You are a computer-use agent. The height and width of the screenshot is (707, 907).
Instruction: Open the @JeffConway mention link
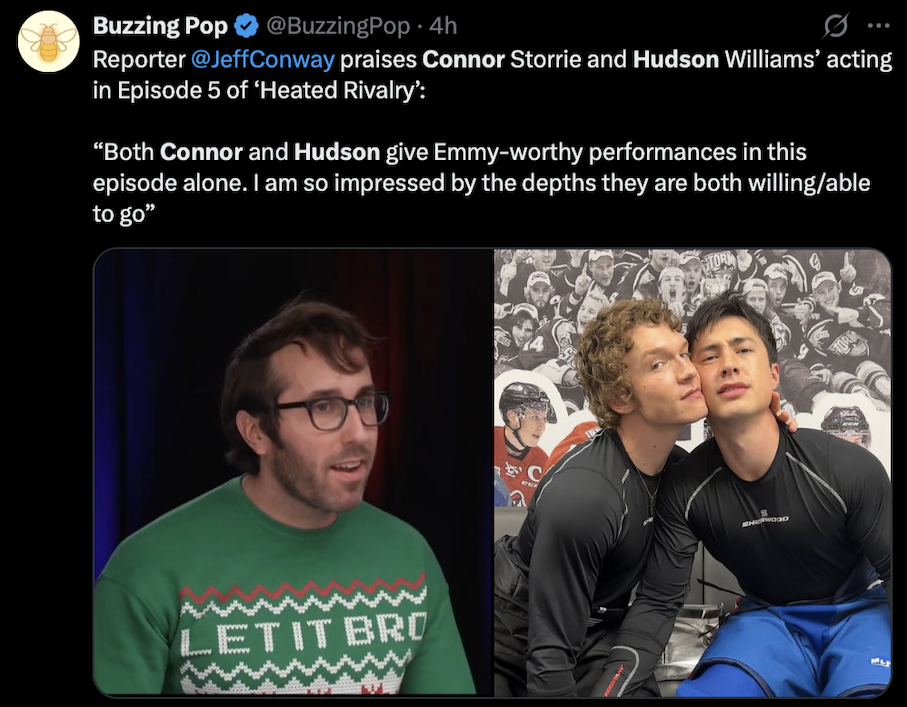pos(262,60)
